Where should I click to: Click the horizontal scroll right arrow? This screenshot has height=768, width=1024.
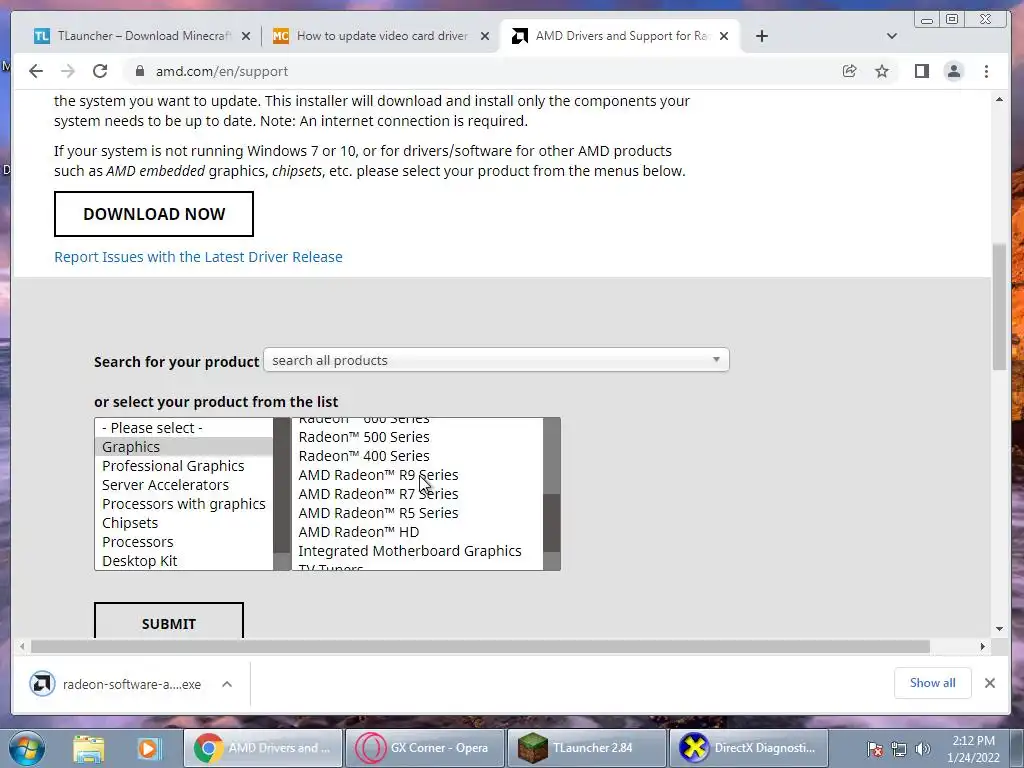click(x=982, y=647)
